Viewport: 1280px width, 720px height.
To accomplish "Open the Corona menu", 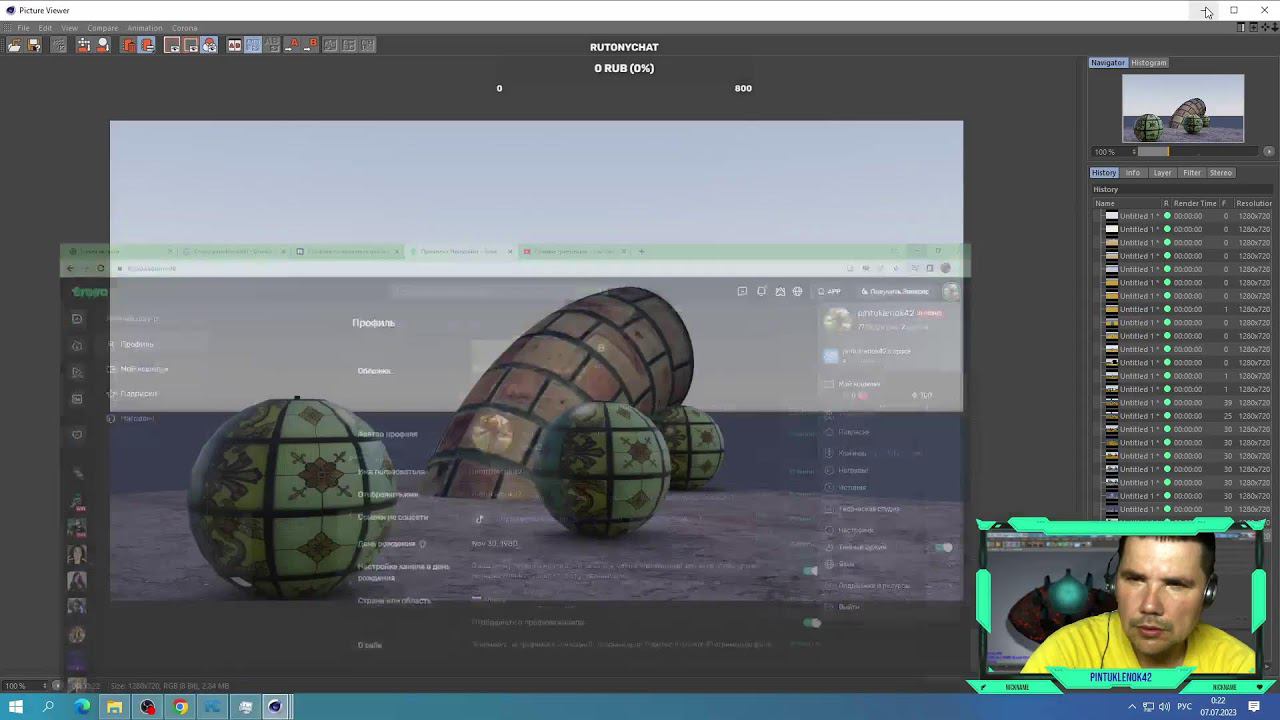I will 184,28.
